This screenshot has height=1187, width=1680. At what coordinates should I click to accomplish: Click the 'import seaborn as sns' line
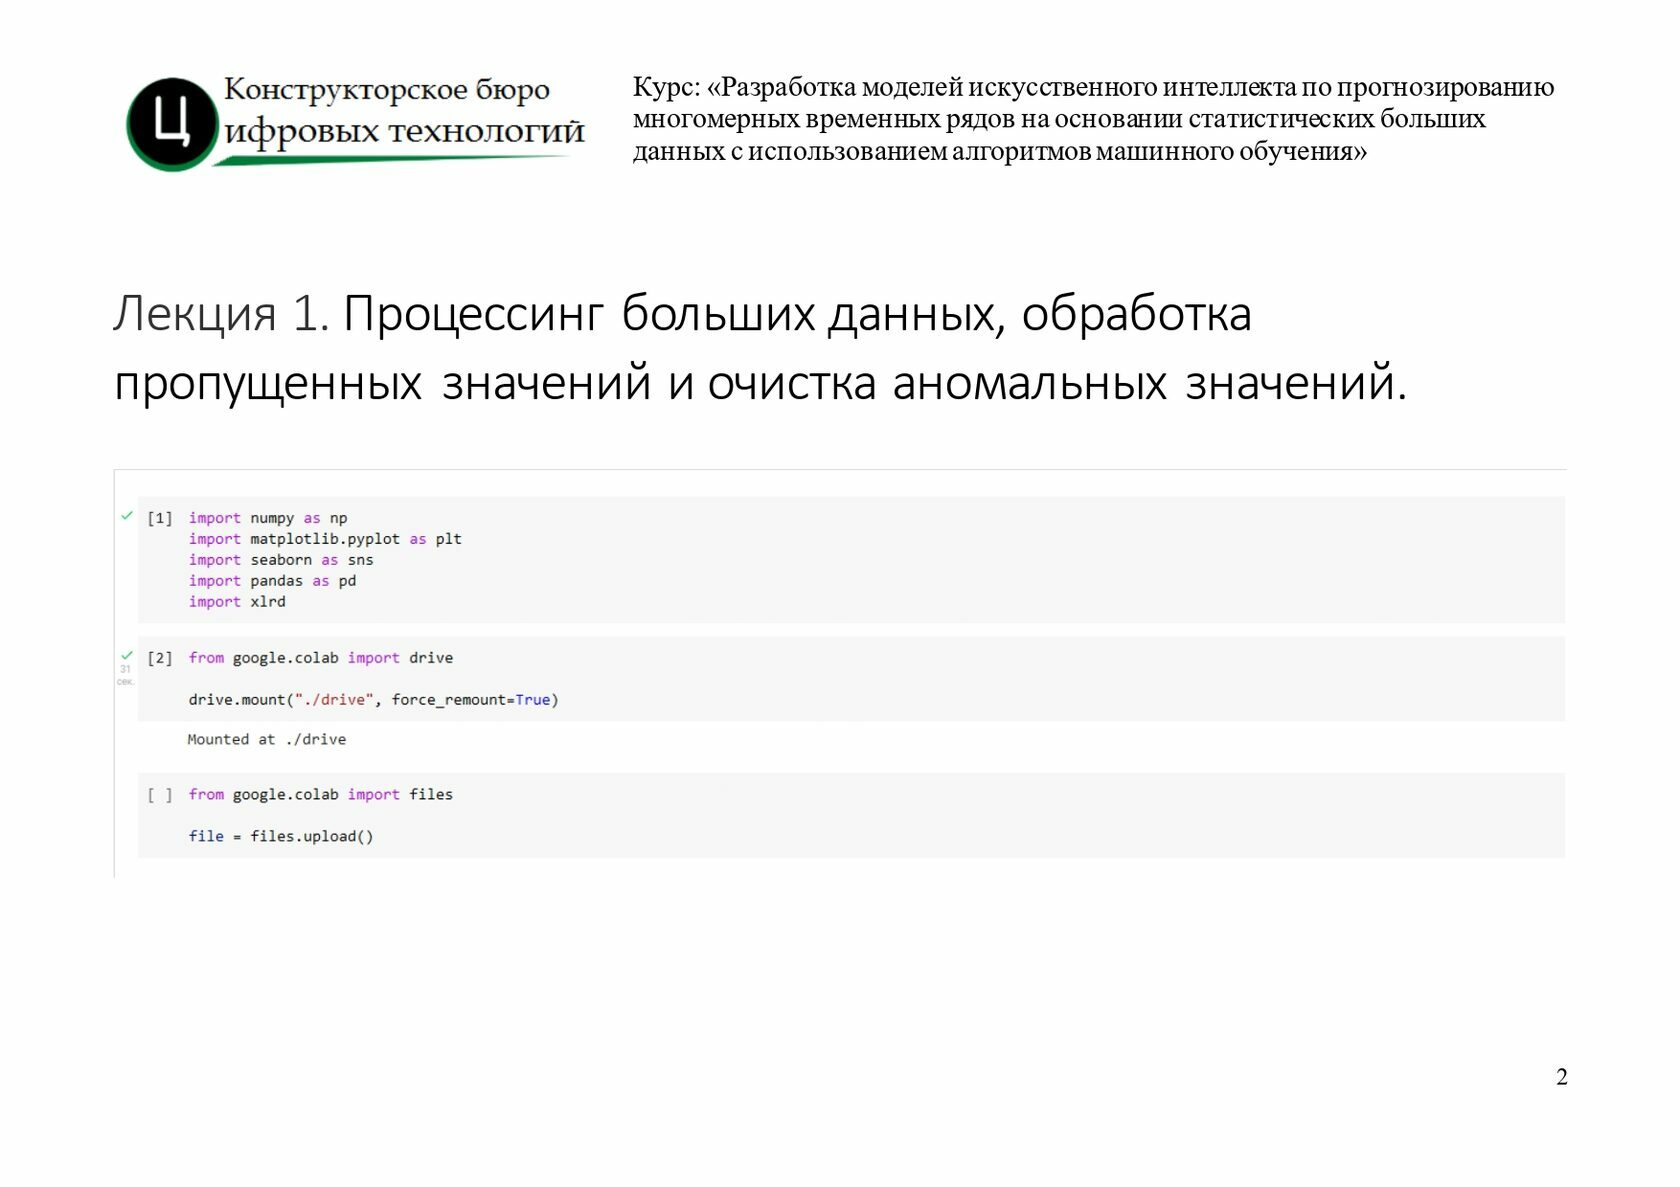click(281, 560)
